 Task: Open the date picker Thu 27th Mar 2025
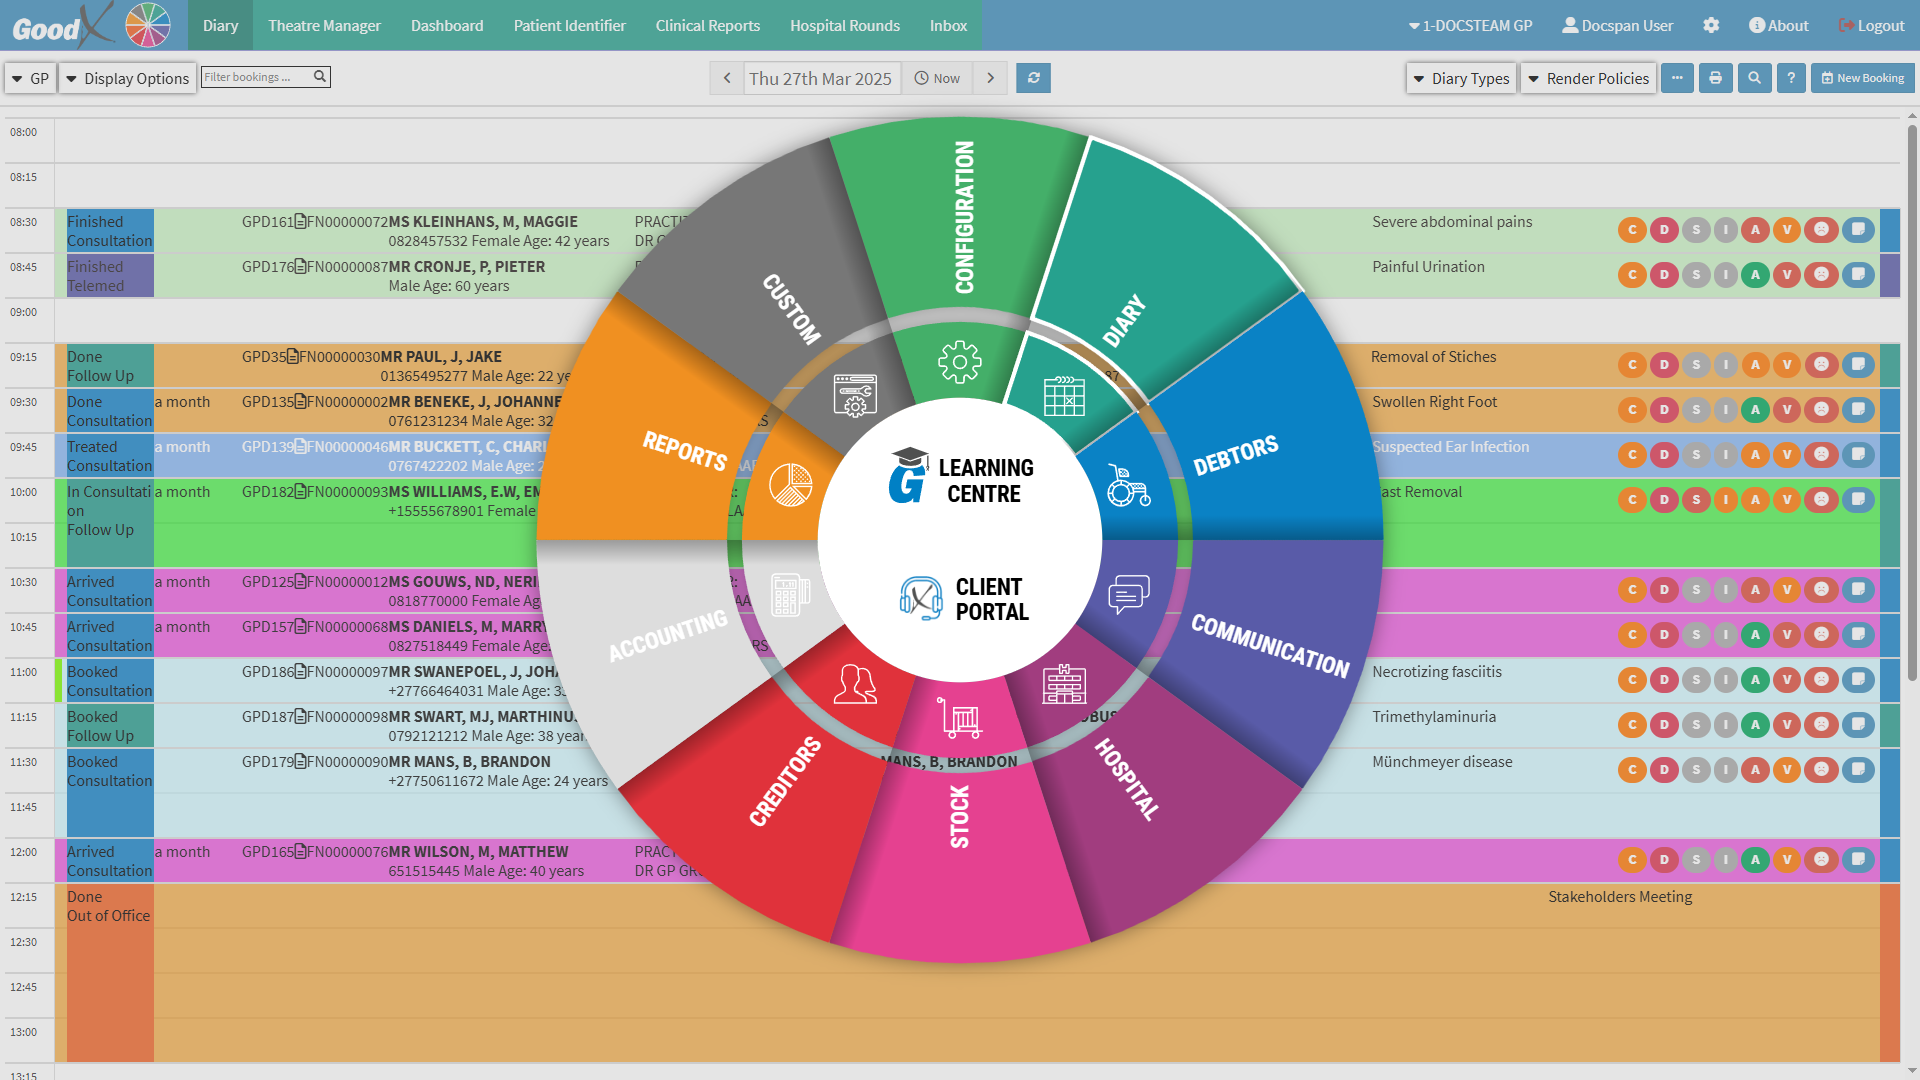tap(821, 78)
